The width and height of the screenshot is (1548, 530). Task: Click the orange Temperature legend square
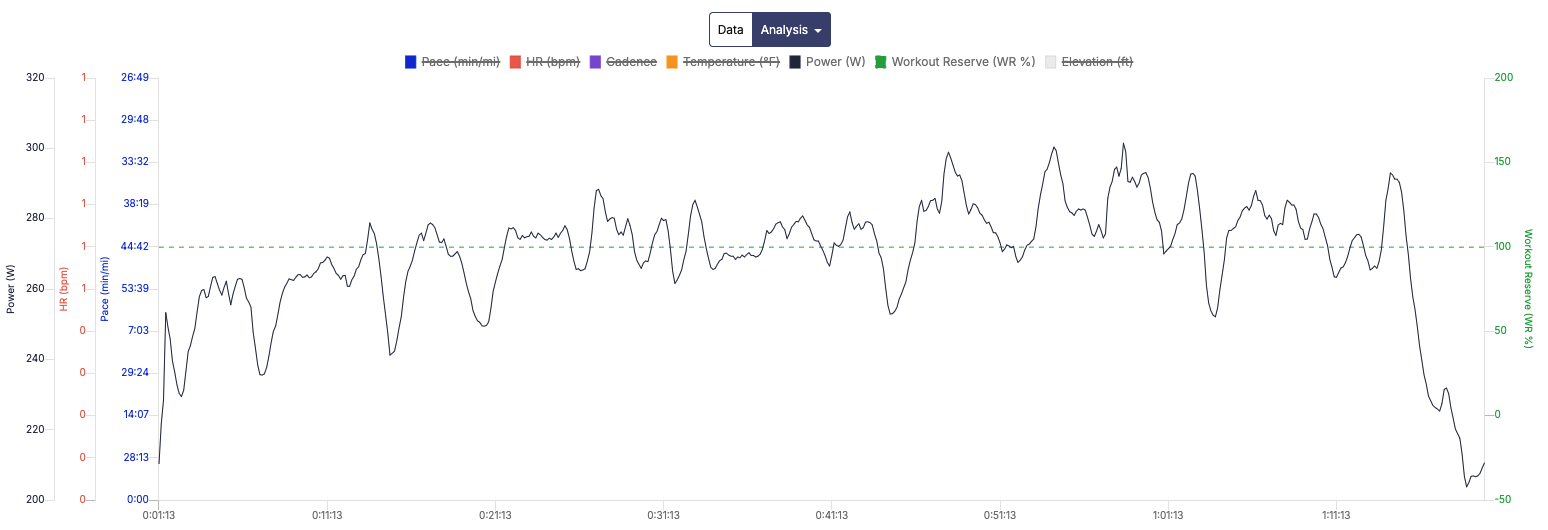point(672,62)
